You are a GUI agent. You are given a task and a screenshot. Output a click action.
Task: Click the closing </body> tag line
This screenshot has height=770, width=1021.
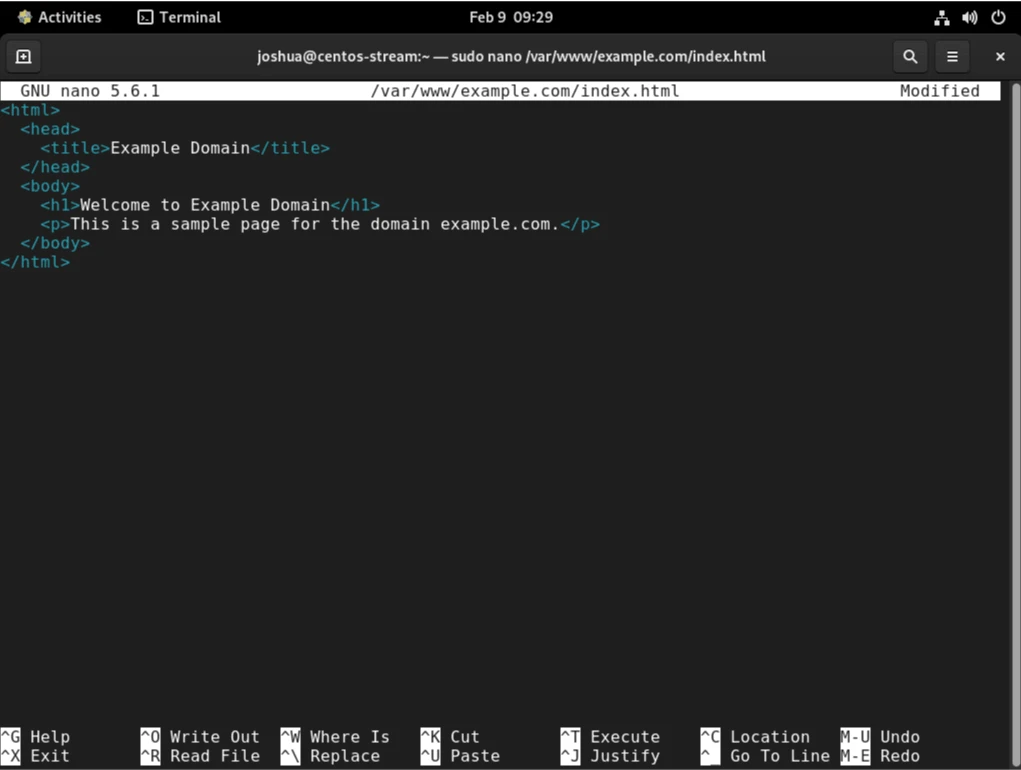tap(55, 243)
